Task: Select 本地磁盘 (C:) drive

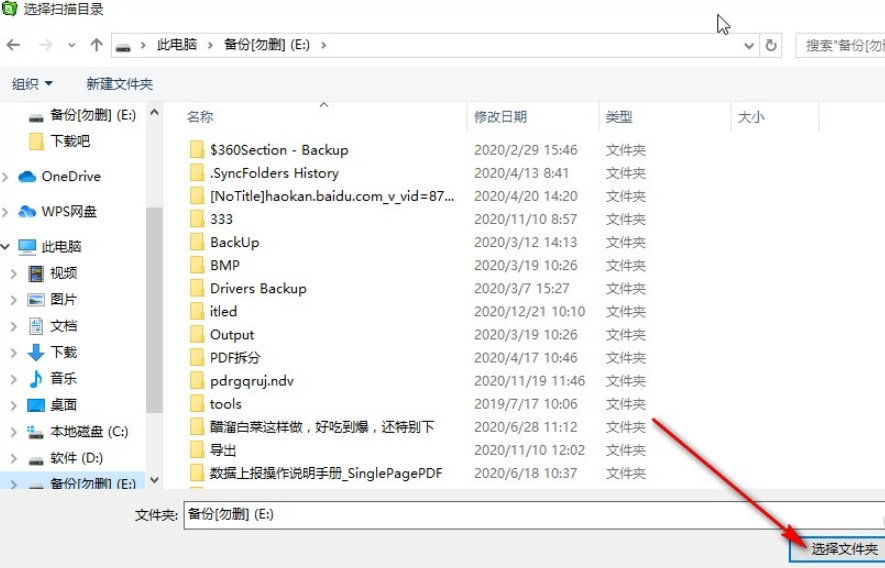Action: pyautogui.click(x=78, y=432)
